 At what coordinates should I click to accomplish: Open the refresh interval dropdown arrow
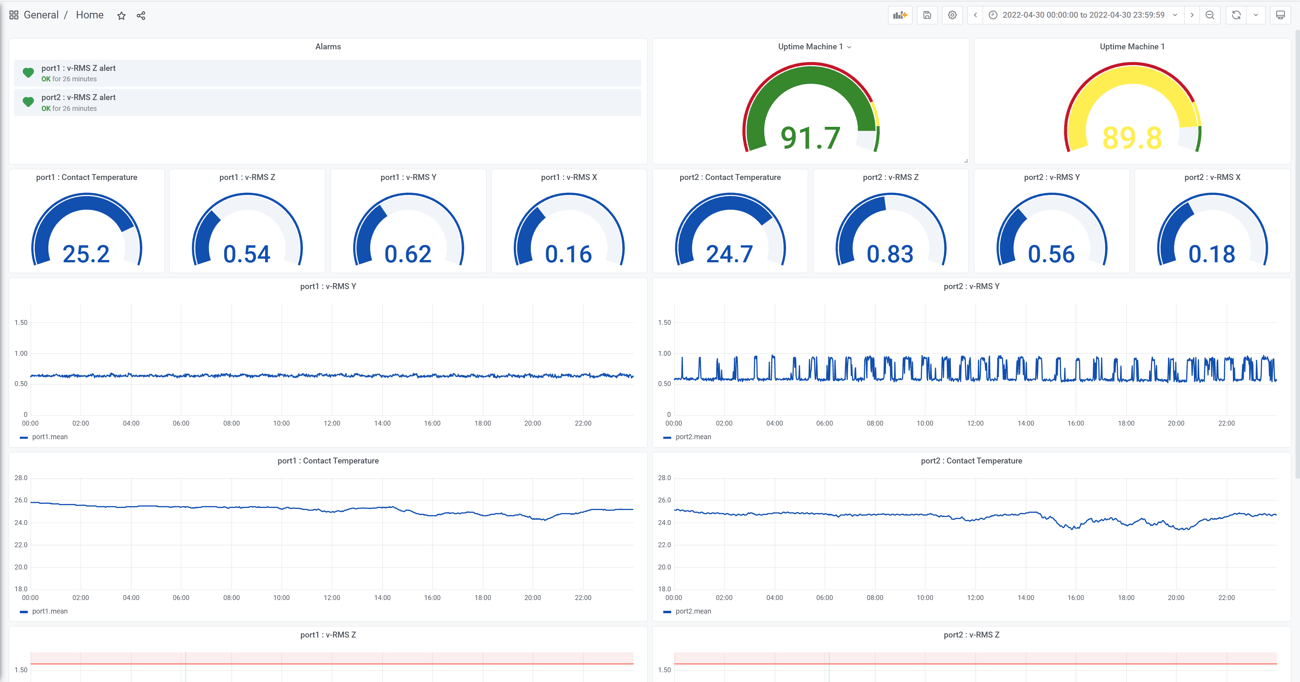pyautogui.click(x=1256, y=15)
